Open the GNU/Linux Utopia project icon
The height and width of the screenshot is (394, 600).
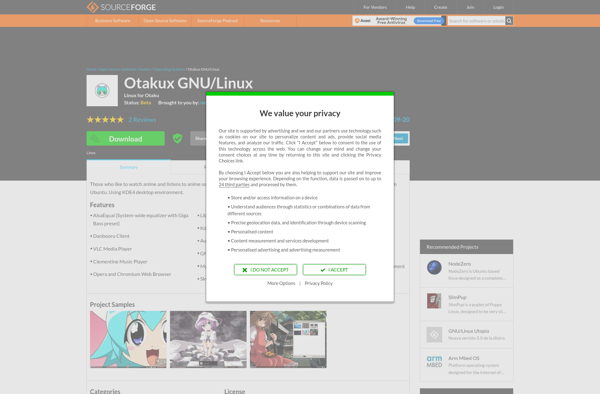click(434, 334)
